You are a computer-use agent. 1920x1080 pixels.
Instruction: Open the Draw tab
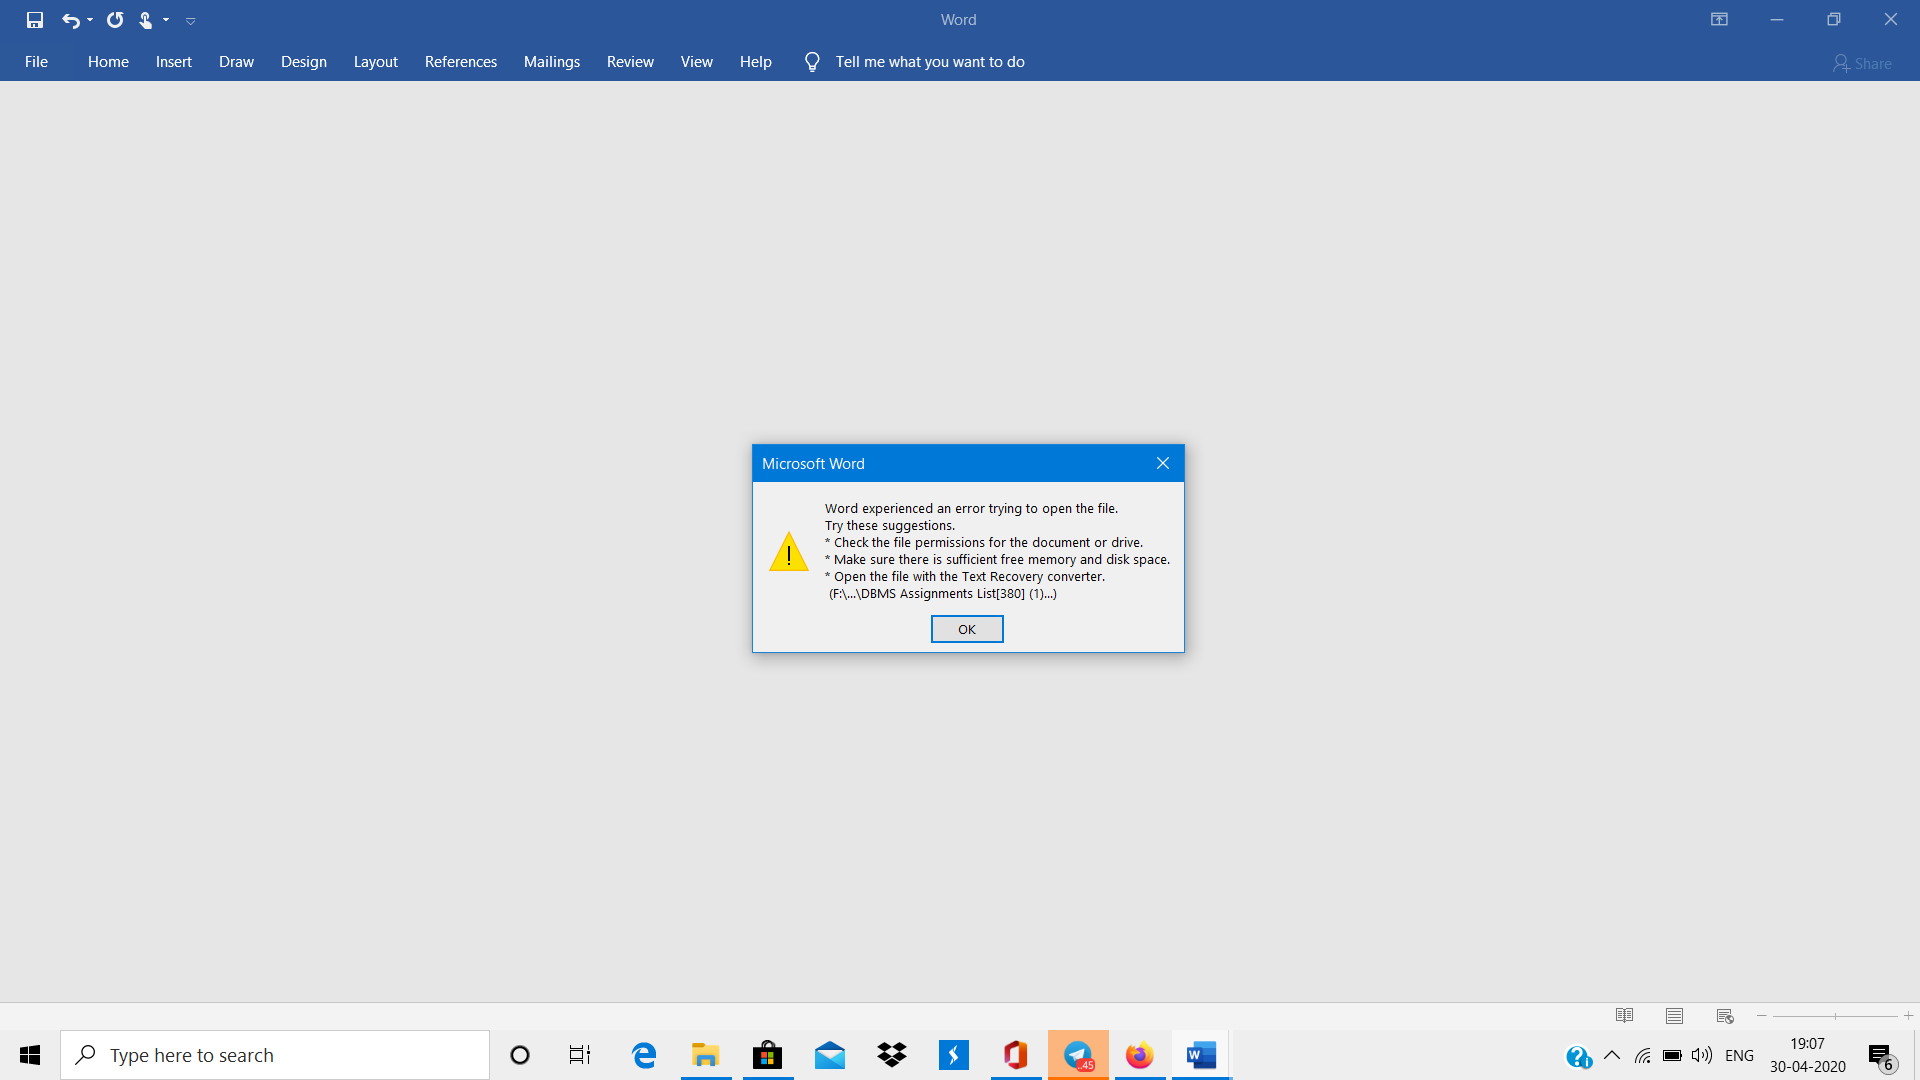pos(237,62)
